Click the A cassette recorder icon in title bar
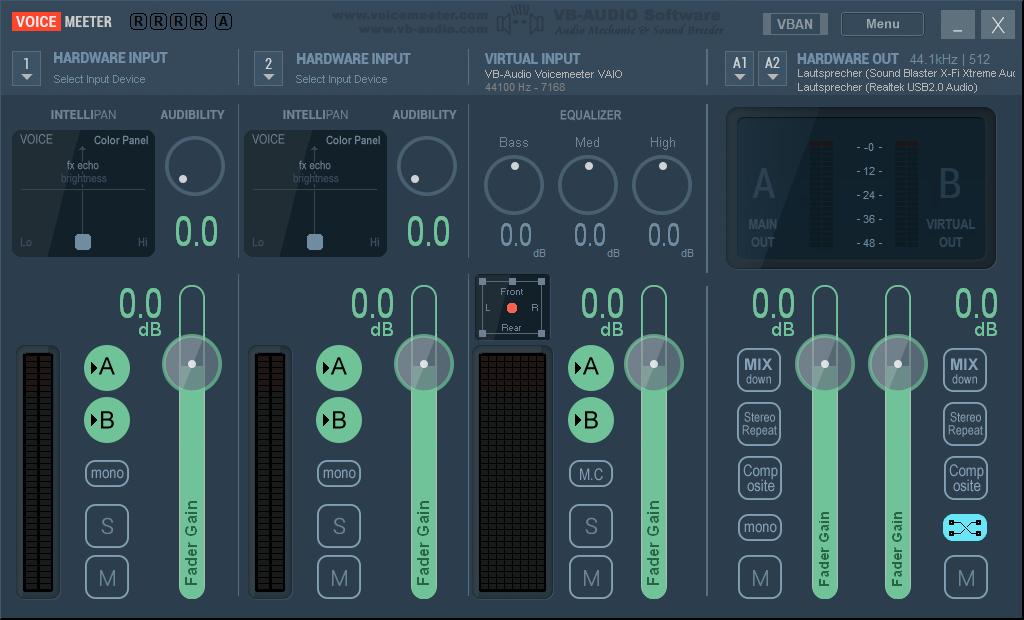Viewport: 1024px width, 620px height. point(223,22)
